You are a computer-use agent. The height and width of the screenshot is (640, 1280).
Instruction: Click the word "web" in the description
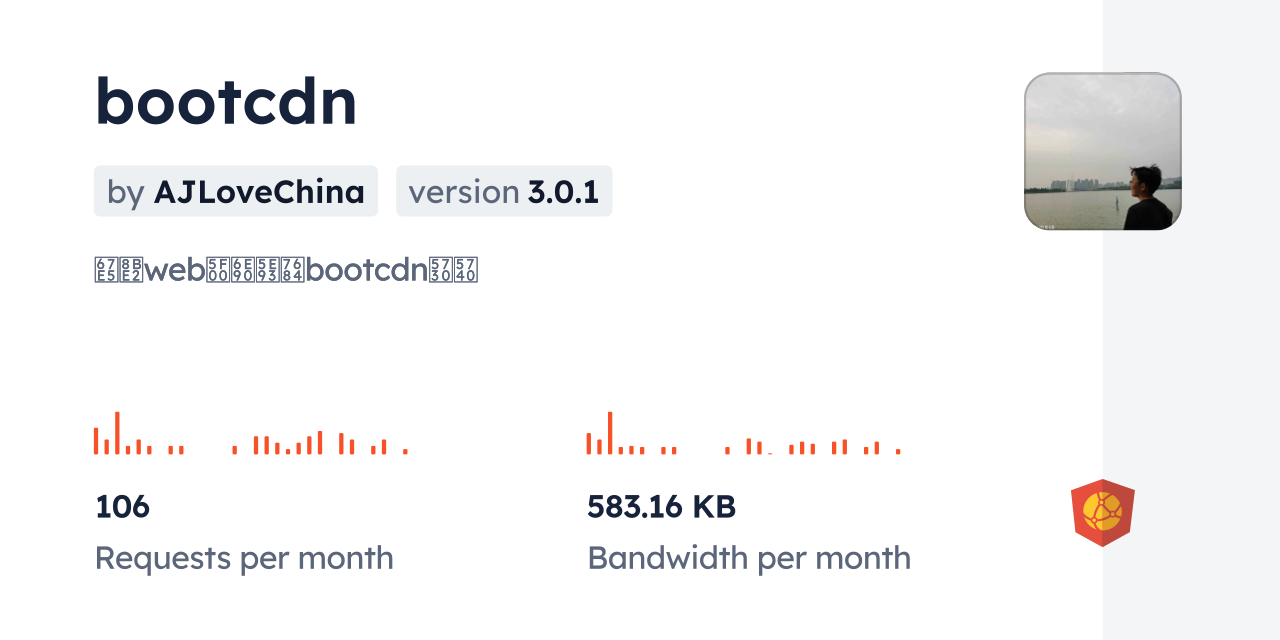(x=175, y=271)
